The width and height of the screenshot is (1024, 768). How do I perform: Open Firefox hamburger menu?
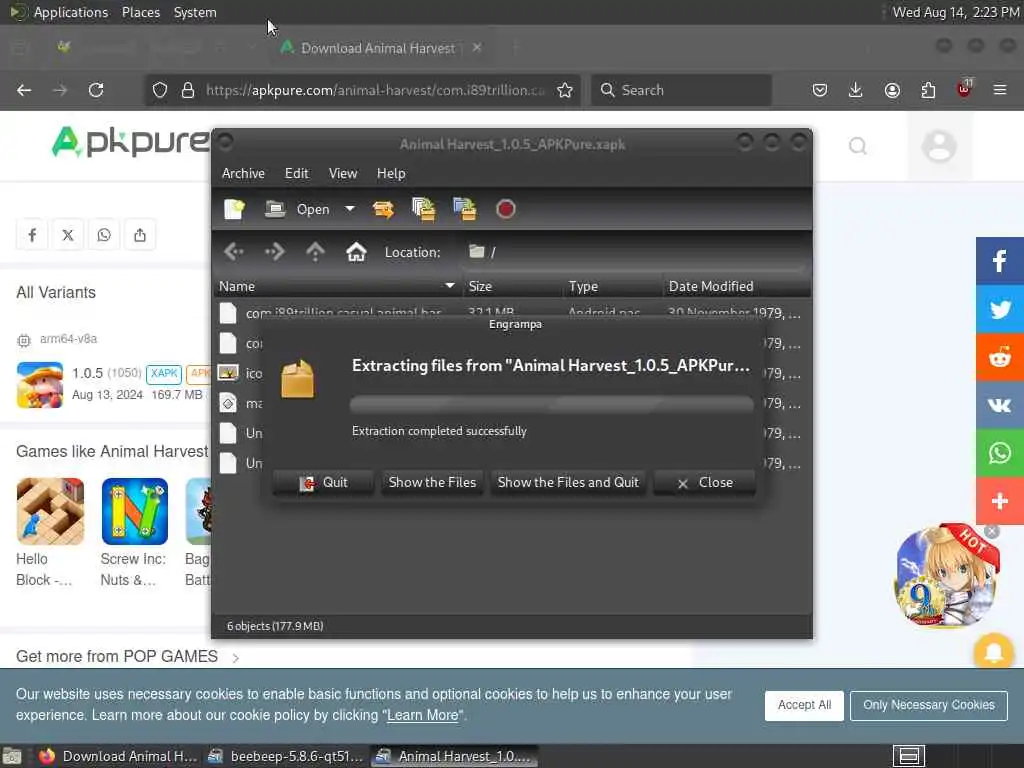pos(1000,90)
